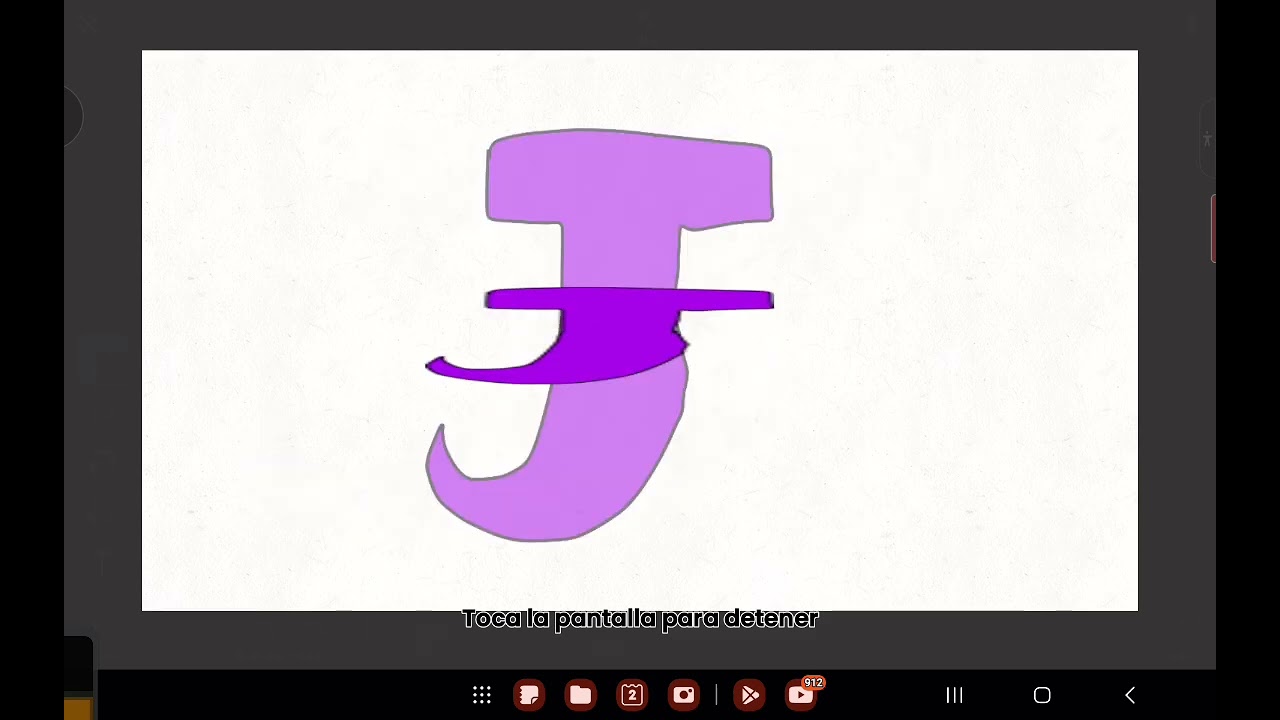Open the Calendar app icon

pos(632,695)
